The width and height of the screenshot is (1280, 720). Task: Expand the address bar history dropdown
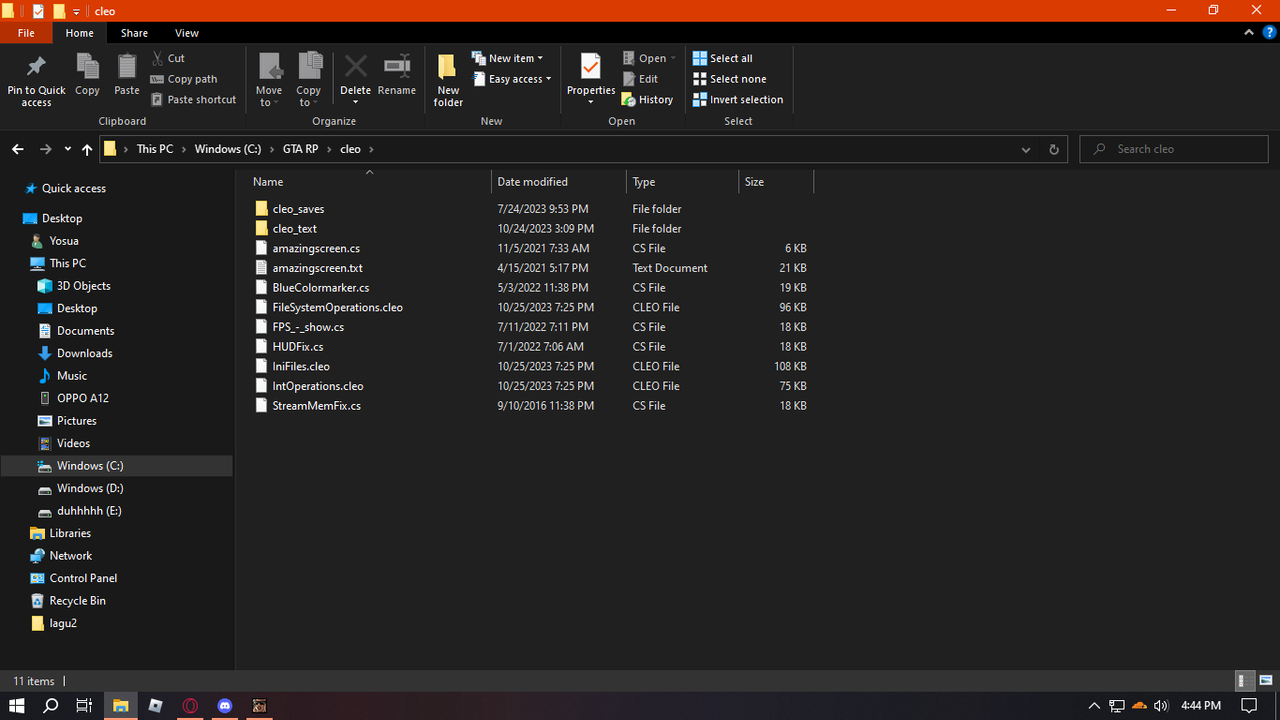pyautogui.click(x=1026, y=149)
